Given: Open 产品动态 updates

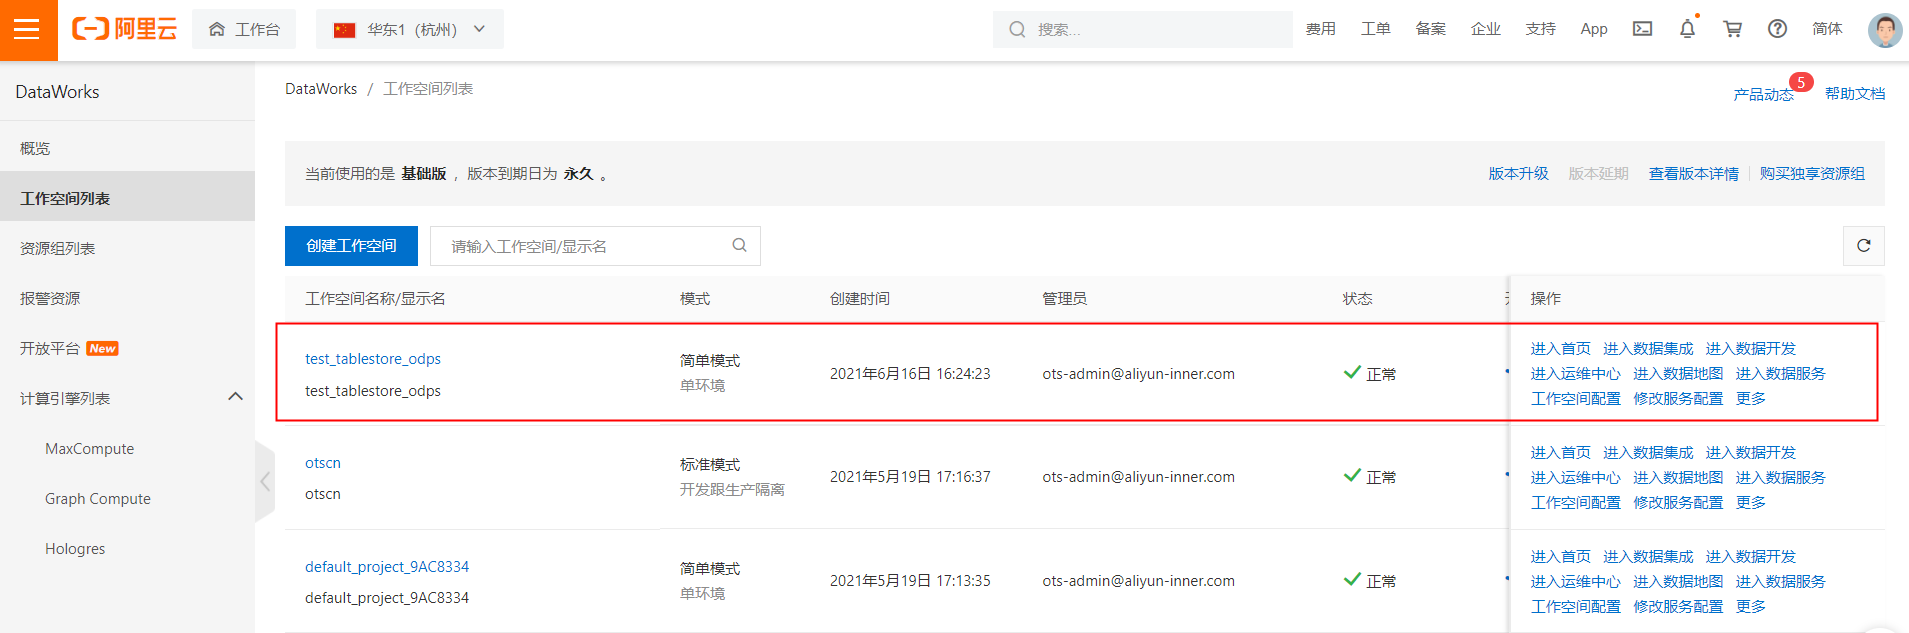Looking at the screenshot, I should pyautogui.click(x=1764, y=94).
